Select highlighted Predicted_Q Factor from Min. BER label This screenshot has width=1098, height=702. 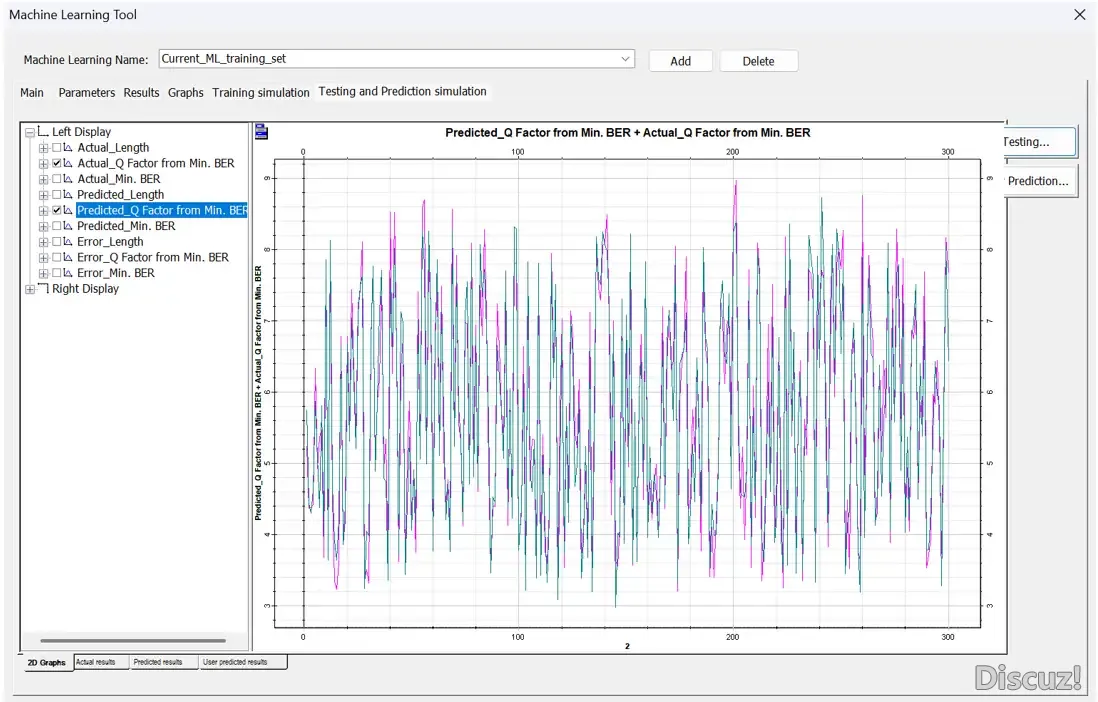click(162, 210)
